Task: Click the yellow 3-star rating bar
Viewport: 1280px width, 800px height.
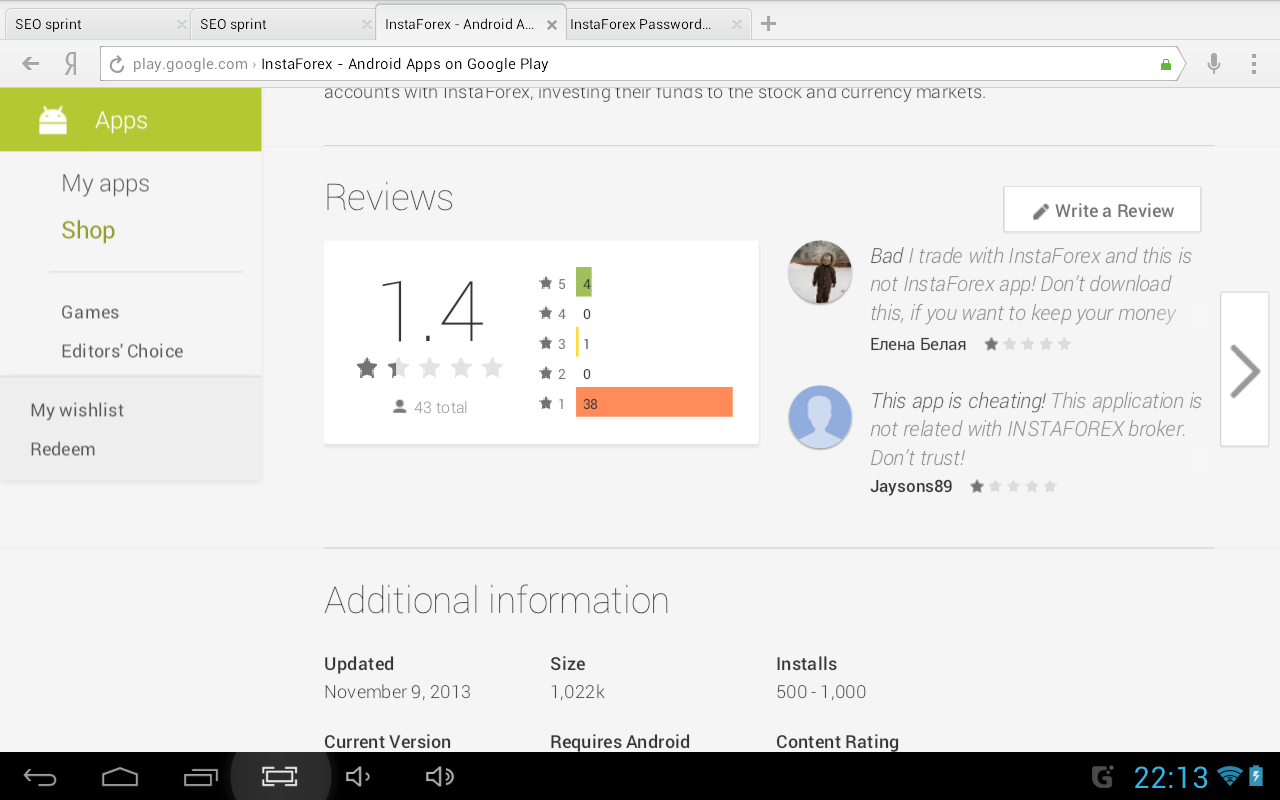Action: click(578, 343)
